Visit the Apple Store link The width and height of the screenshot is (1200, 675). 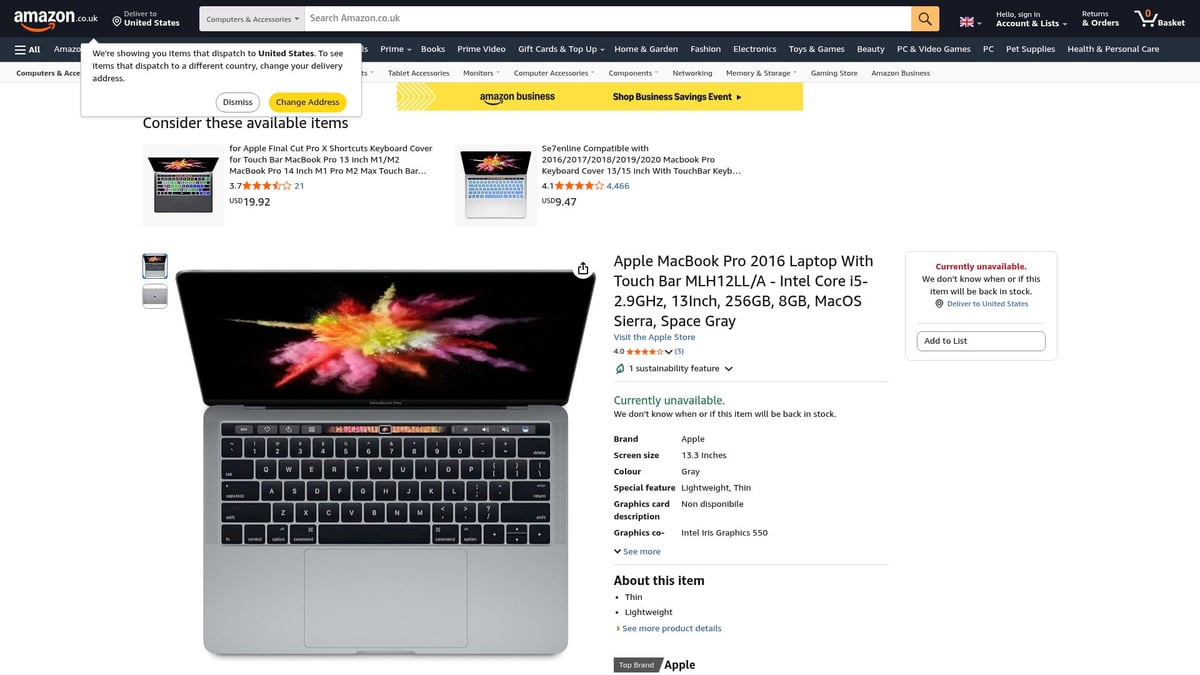[654, 337]
